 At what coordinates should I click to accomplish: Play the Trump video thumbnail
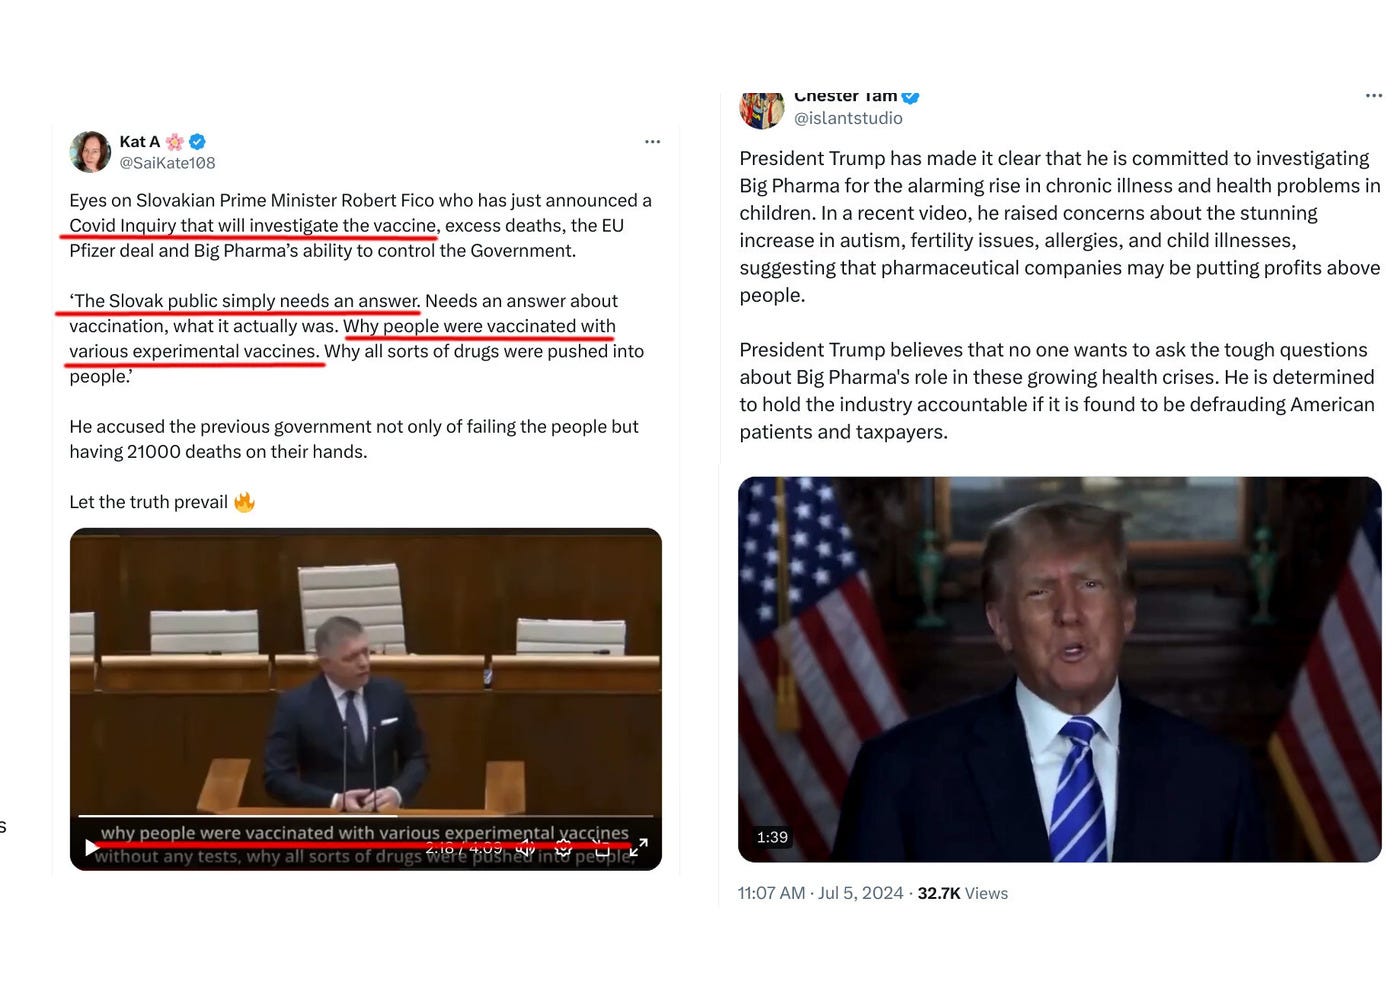[x=1060, y=669]
